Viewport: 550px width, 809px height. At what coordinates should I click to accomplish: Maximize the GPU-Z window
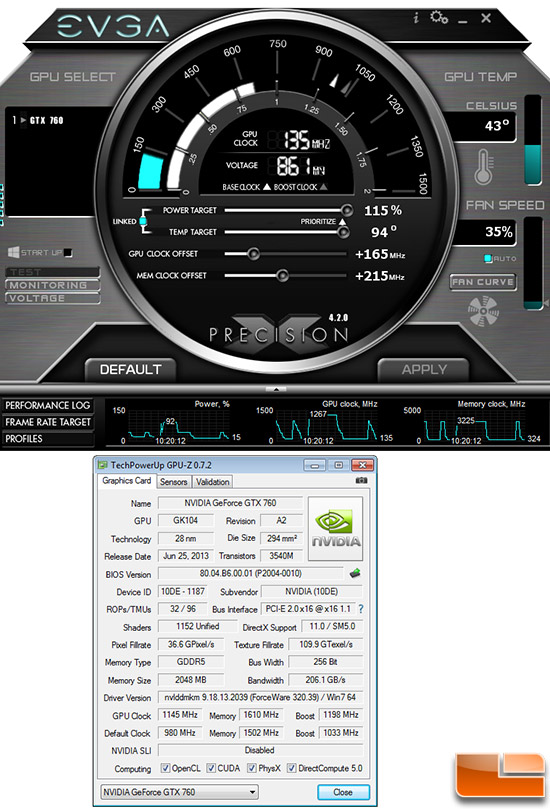coord(338,465)
